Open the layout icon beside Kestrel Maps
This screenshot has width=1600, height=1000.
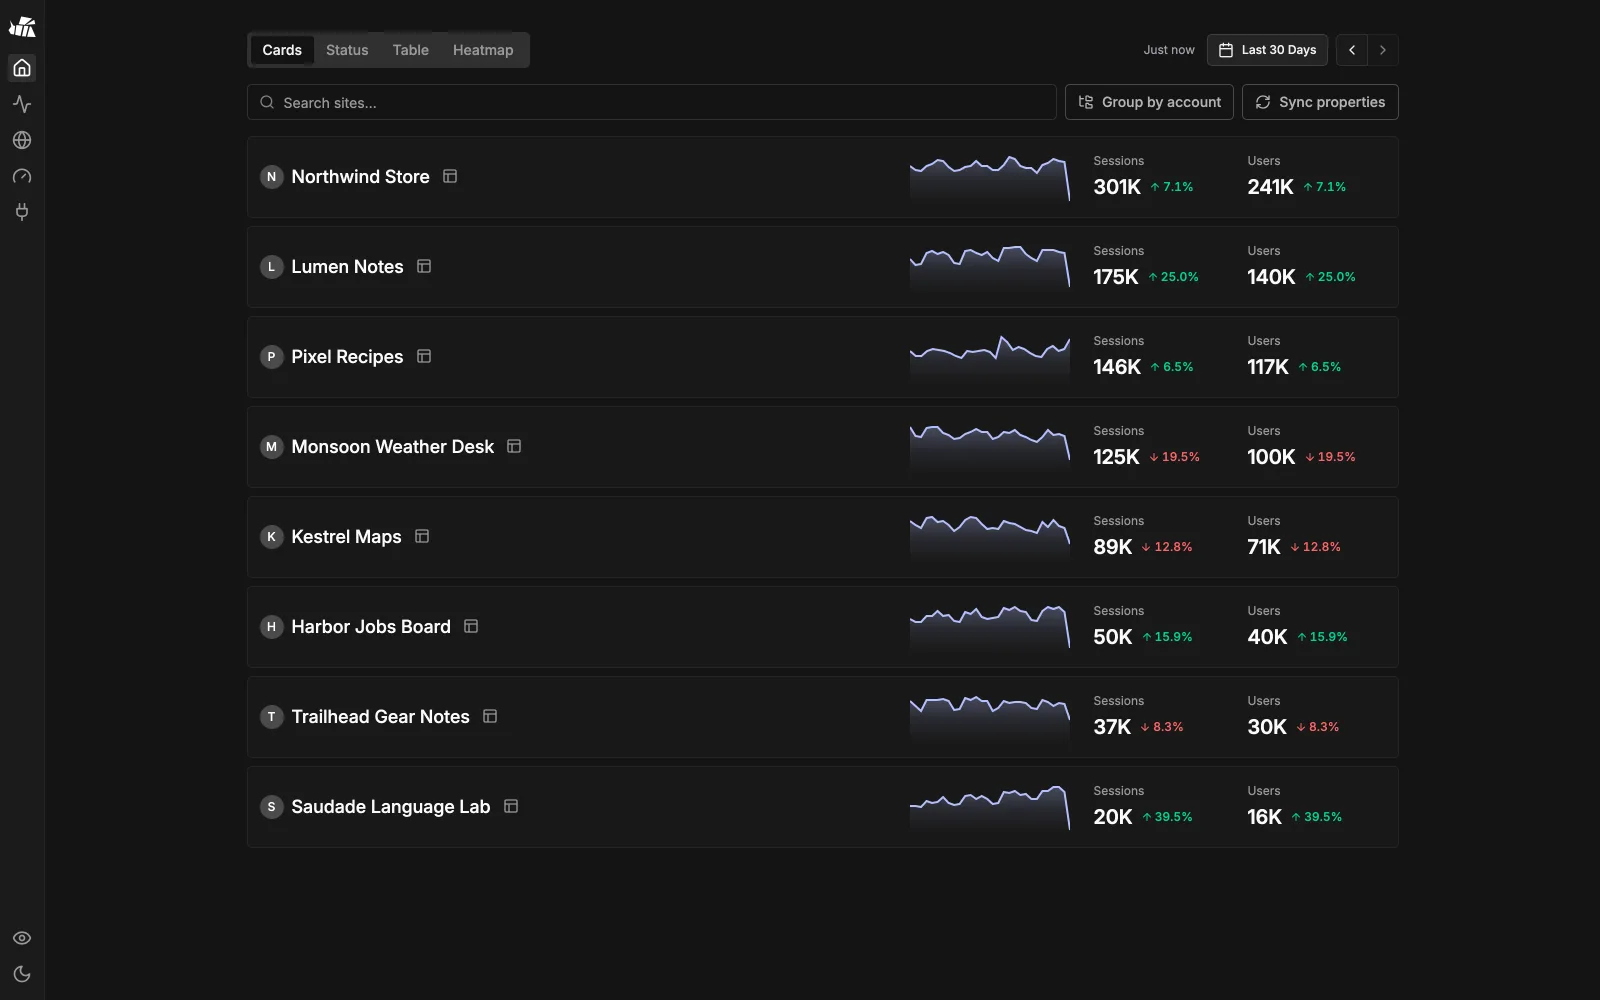(x=422, y=536)
